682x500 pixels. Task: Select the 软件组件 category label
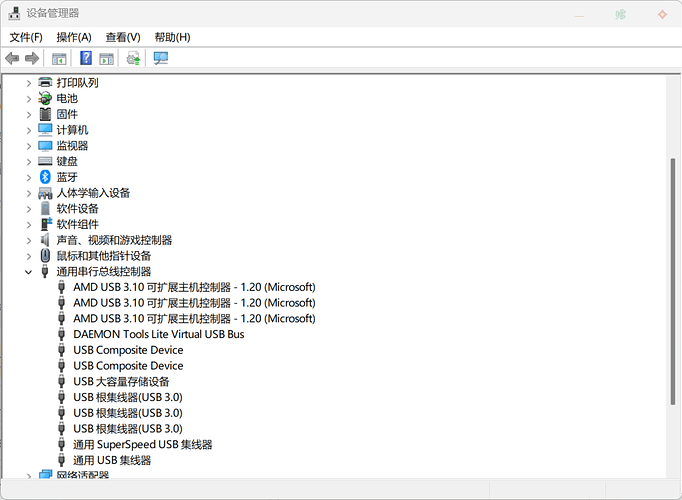click(x=77, y=224)
